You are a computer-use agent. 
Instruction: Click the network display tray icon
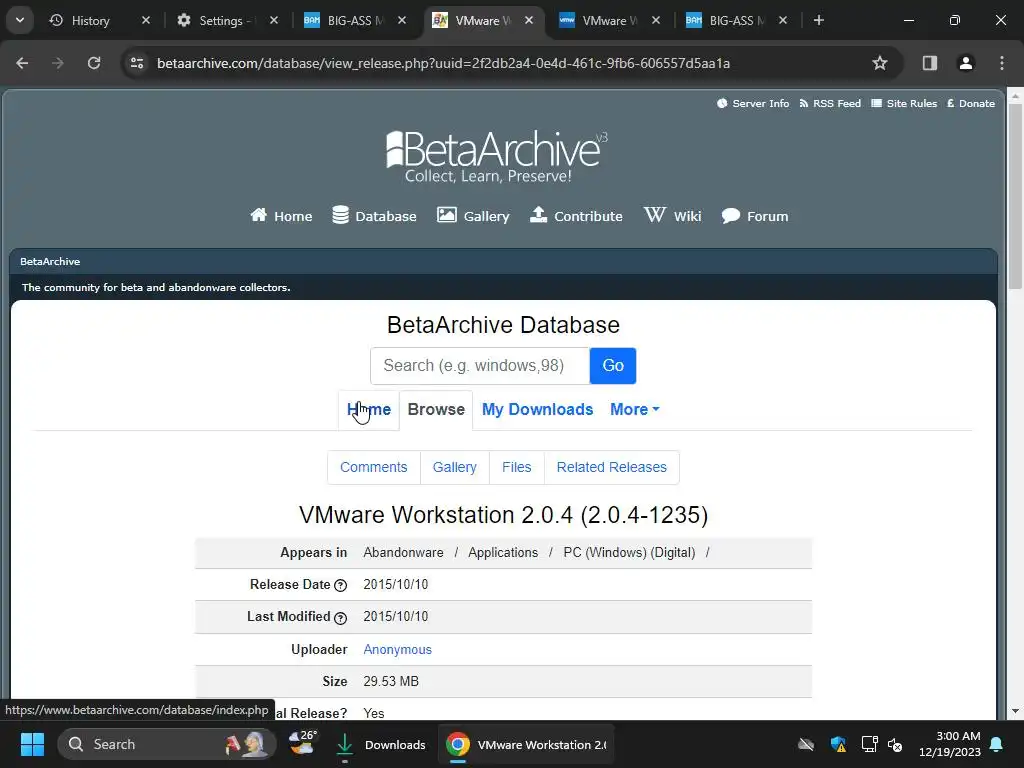(869, 744)
